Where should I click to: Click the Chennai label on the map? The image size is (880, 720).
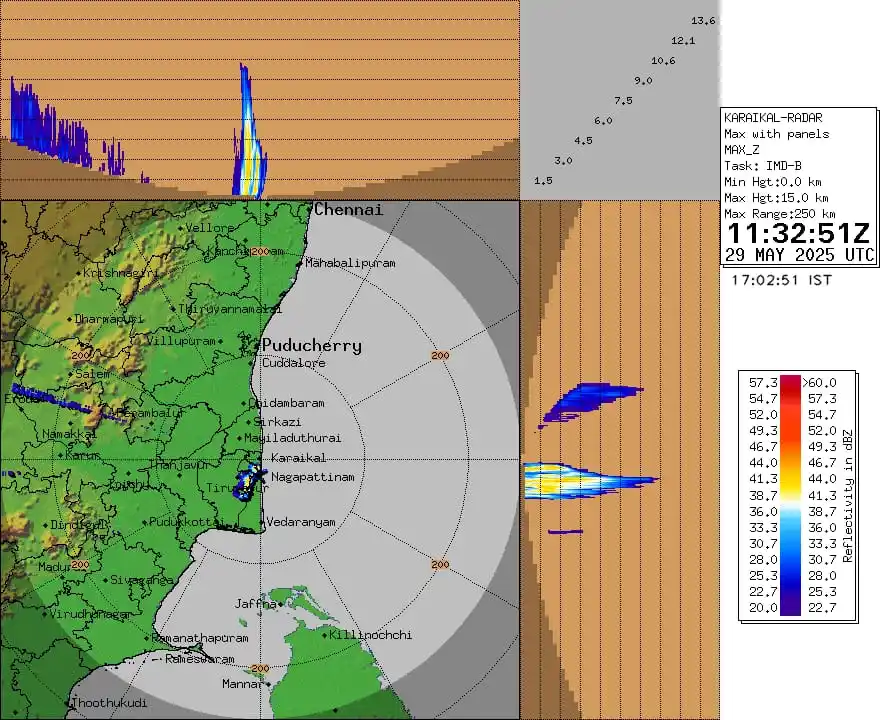tap(348, 210)
